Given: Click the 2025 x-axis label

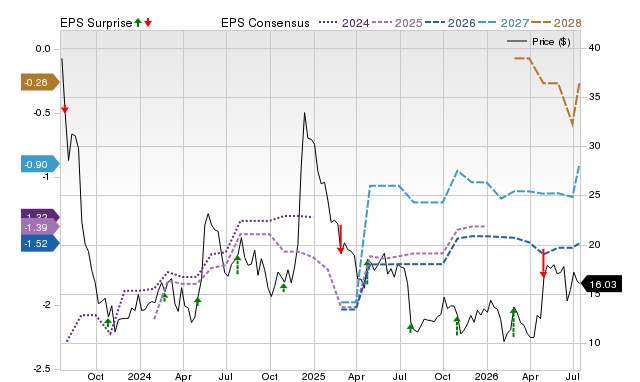Looking at the screenshot, I should tap(313, 376).
